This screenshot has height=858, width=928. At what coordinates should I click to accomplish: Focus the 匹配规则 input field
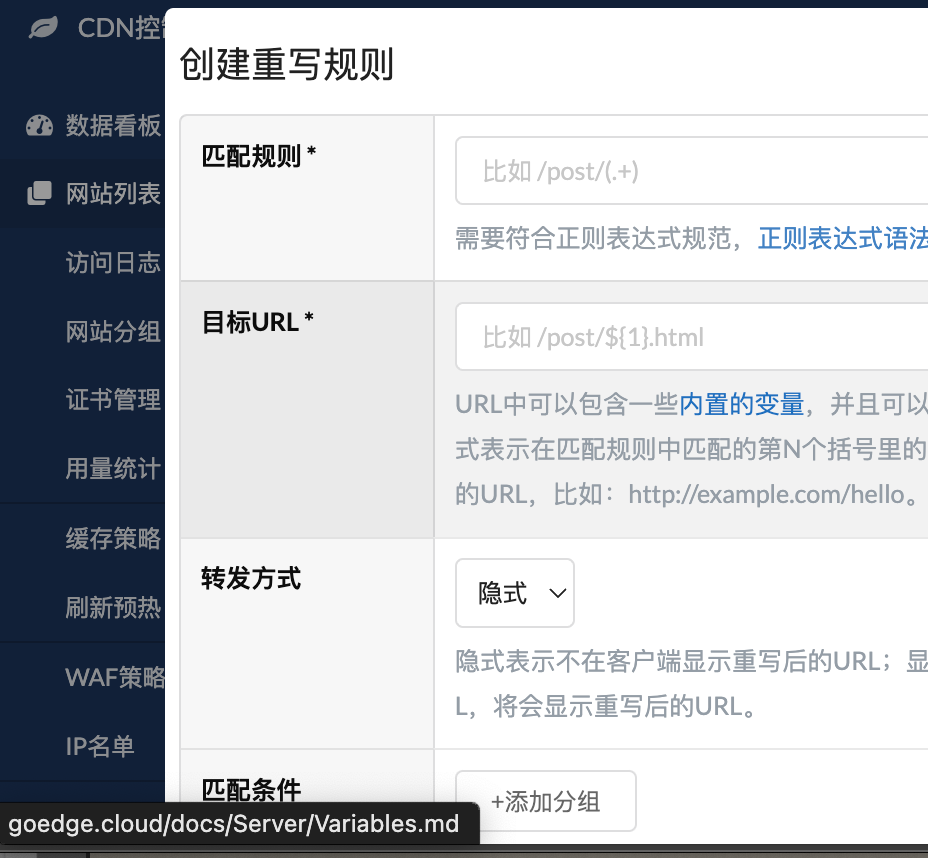tap(692, 171)
